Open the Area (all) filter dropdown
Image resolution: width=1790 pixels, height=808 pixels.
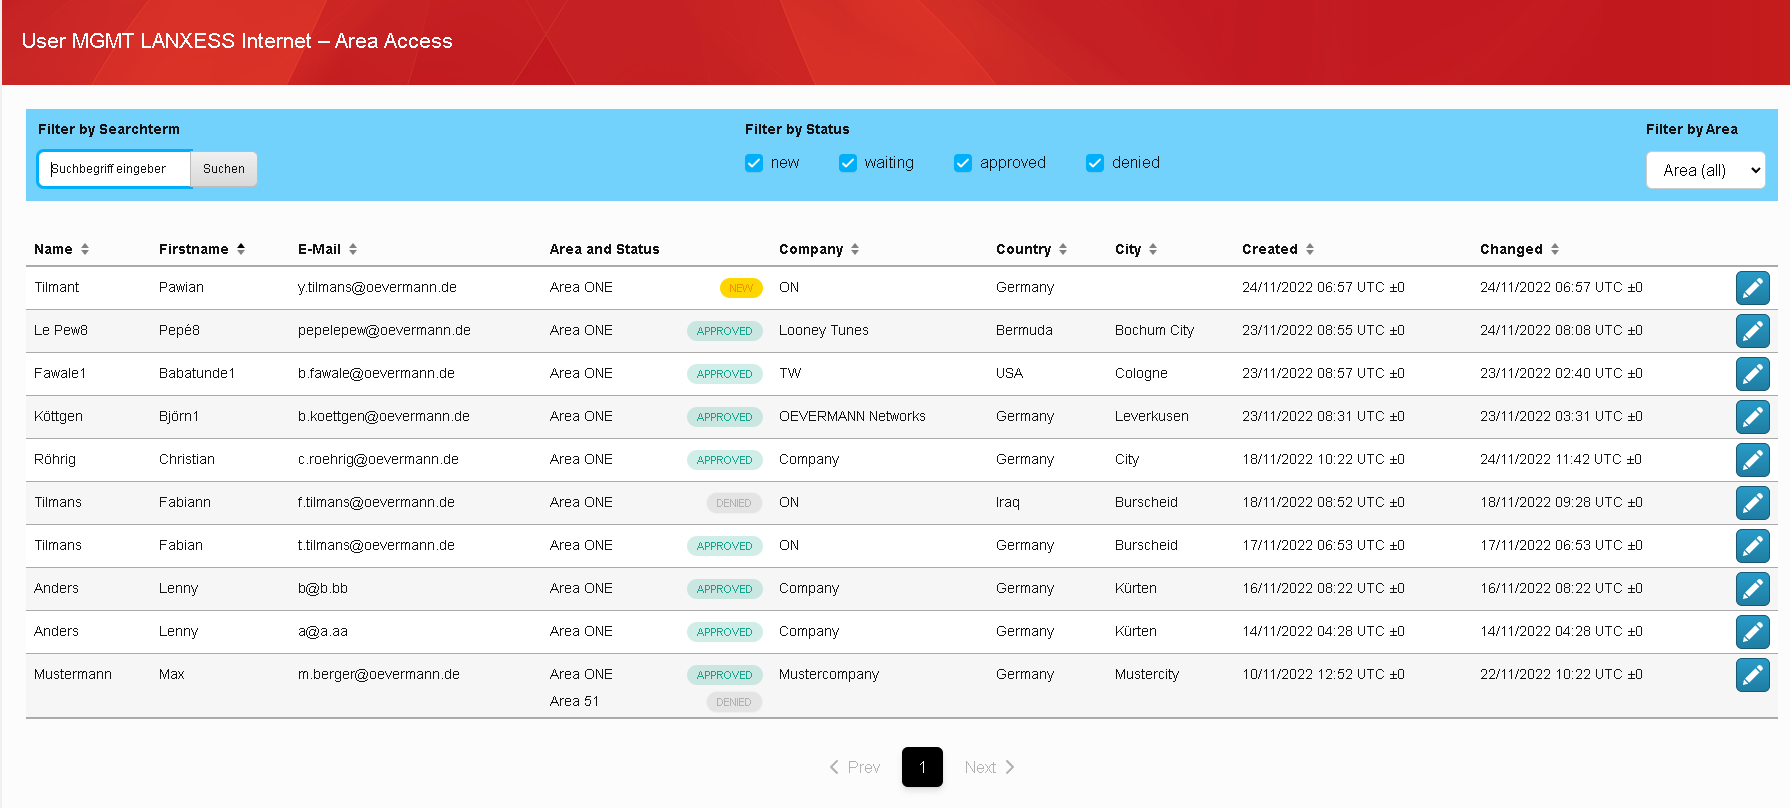click(1705, 170)
